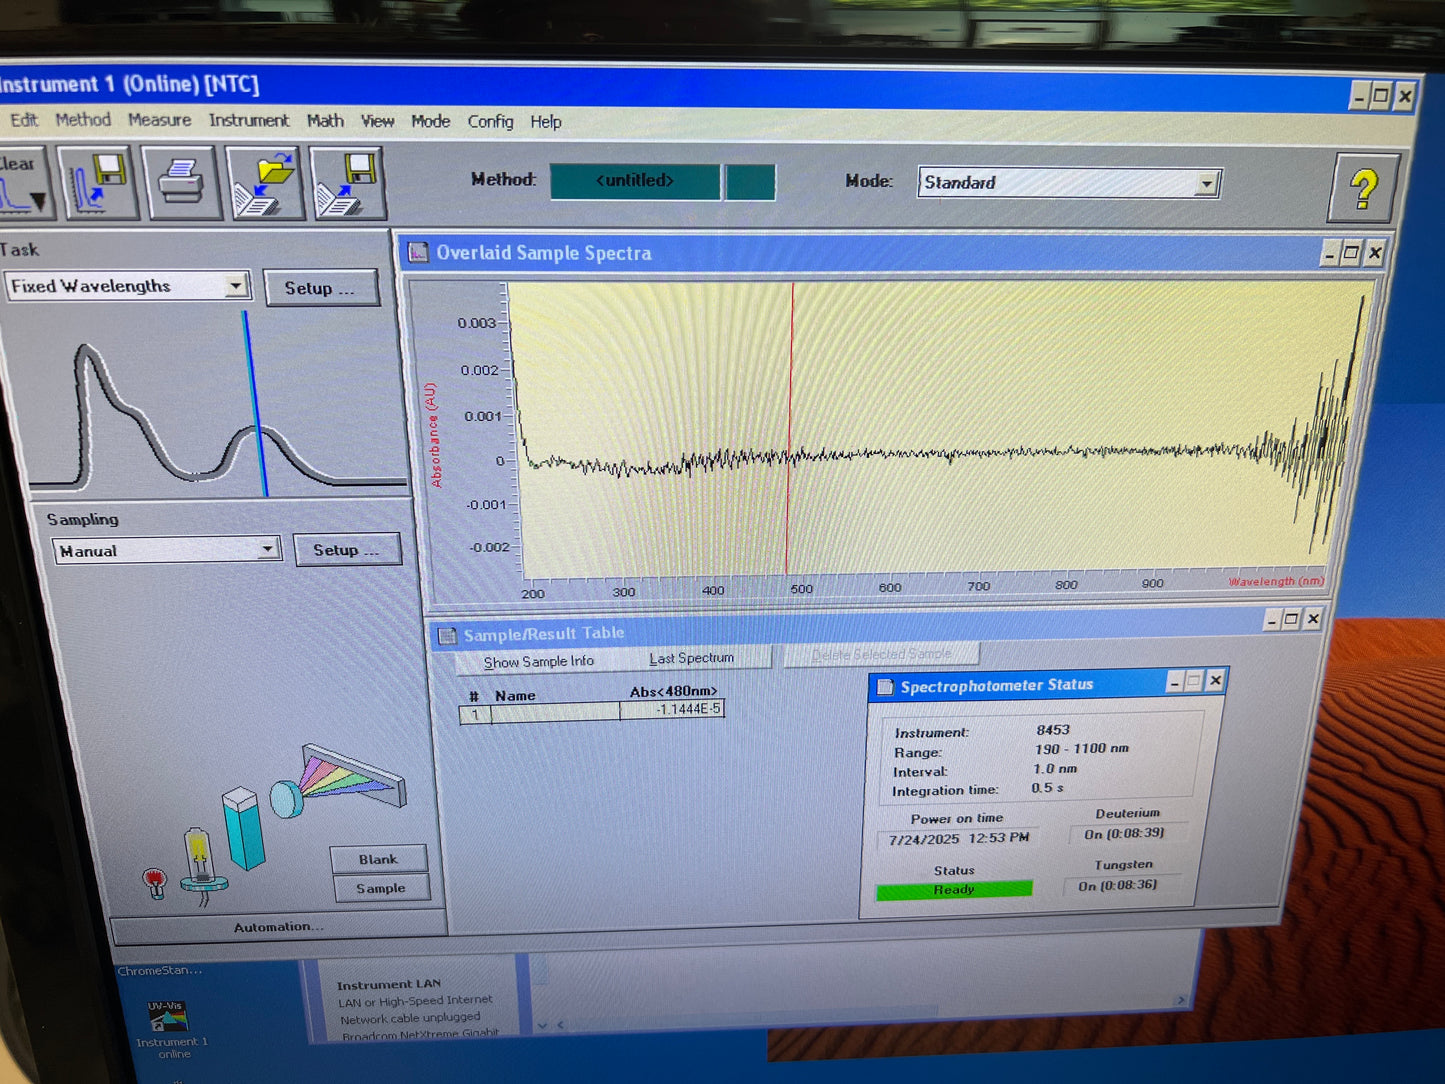Open the Mode dropdown showing Standard

coord(1207,184)
